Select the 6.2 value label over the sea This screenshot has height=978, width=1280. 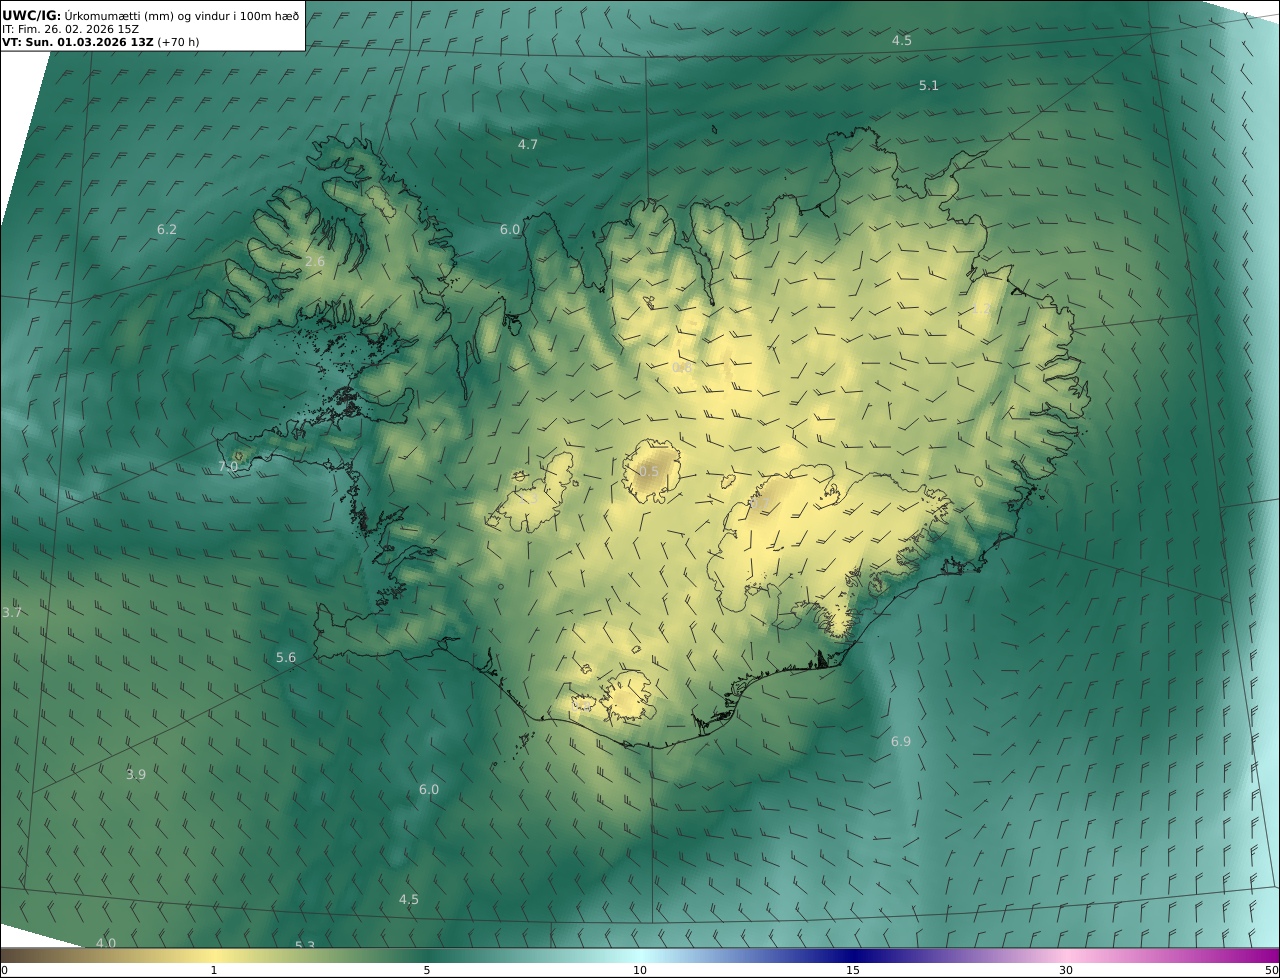click(x=167, y=230)
